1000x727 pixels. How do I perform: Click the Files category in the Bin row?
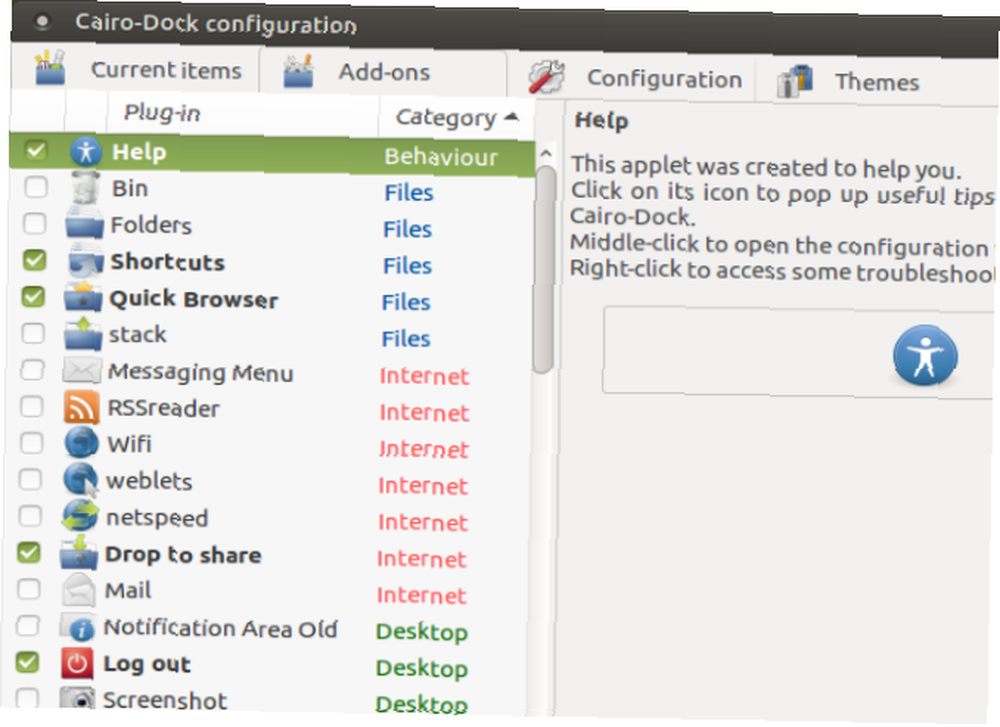click(x=409, y=193)
